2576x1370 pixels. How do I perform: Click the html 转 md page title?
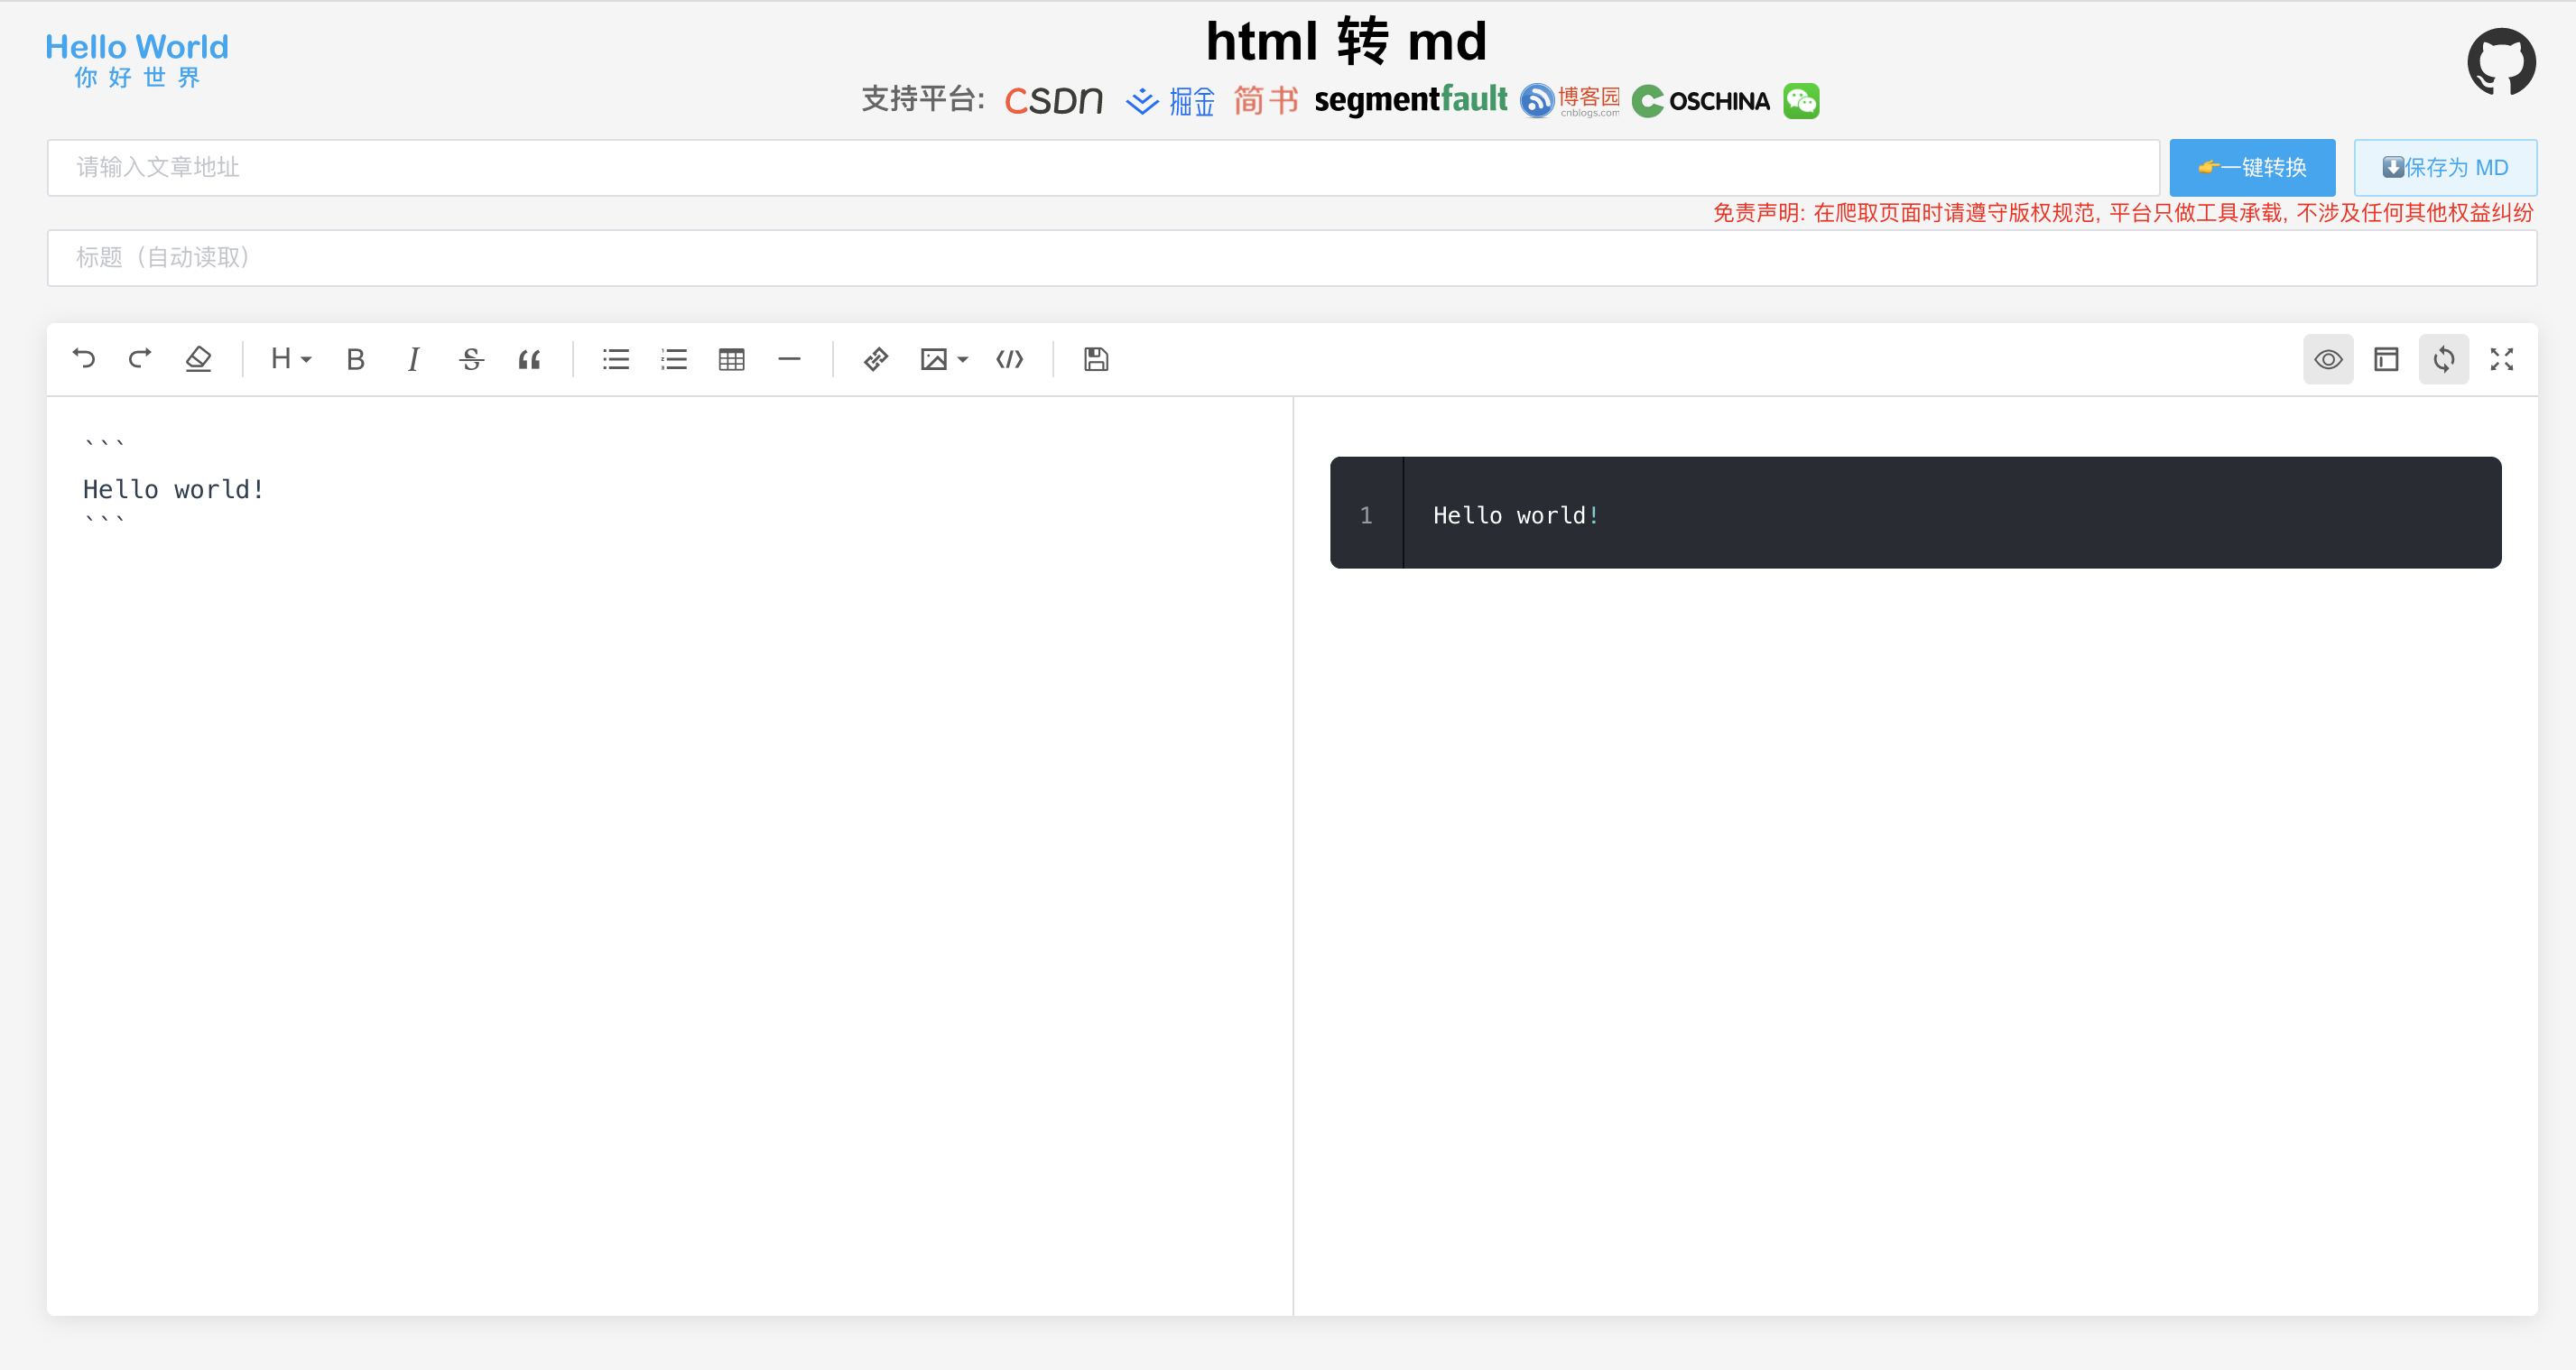(1346, 41)
